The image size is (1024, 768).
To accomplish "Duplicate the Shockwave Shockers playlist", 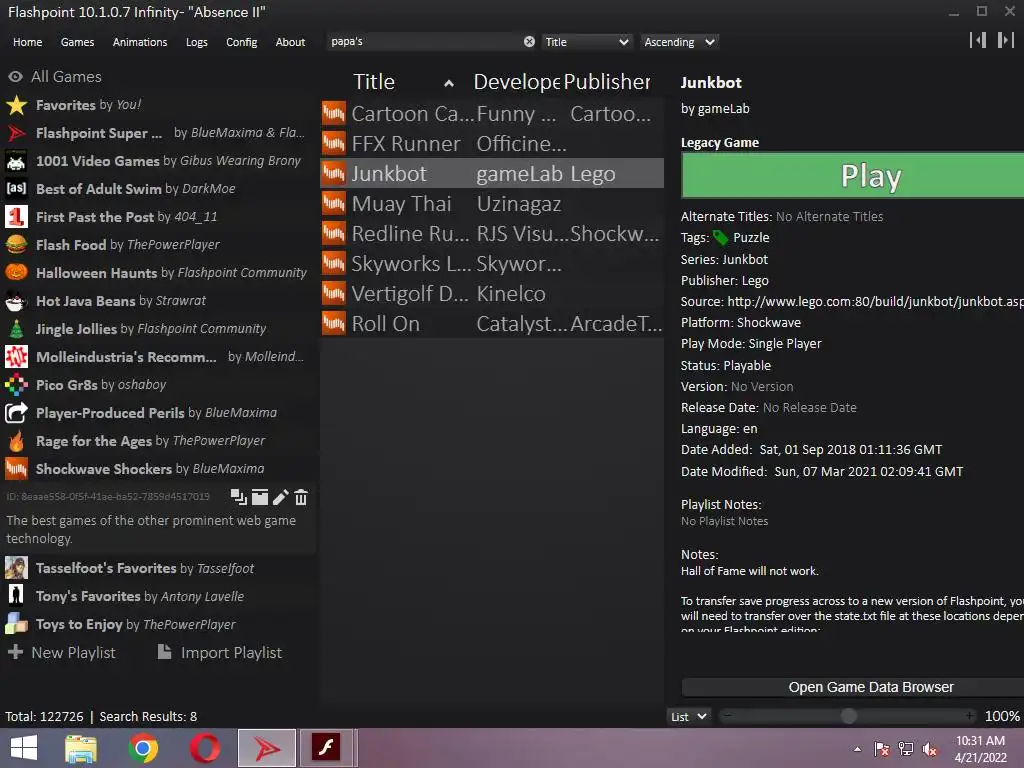I will click(x=238, y=498).
